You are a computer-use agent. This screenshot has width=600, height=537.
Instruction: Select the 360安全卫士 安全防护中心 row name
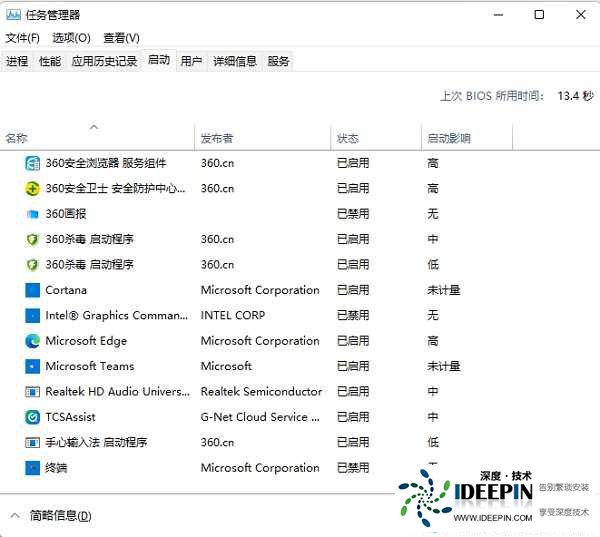(x=115, y=189)
